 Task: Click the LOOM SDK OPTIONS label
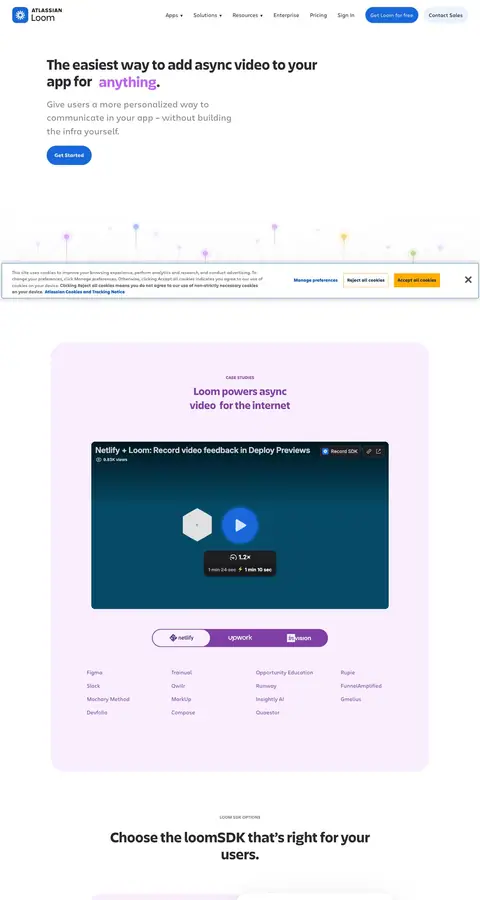(x=240, y=817)
